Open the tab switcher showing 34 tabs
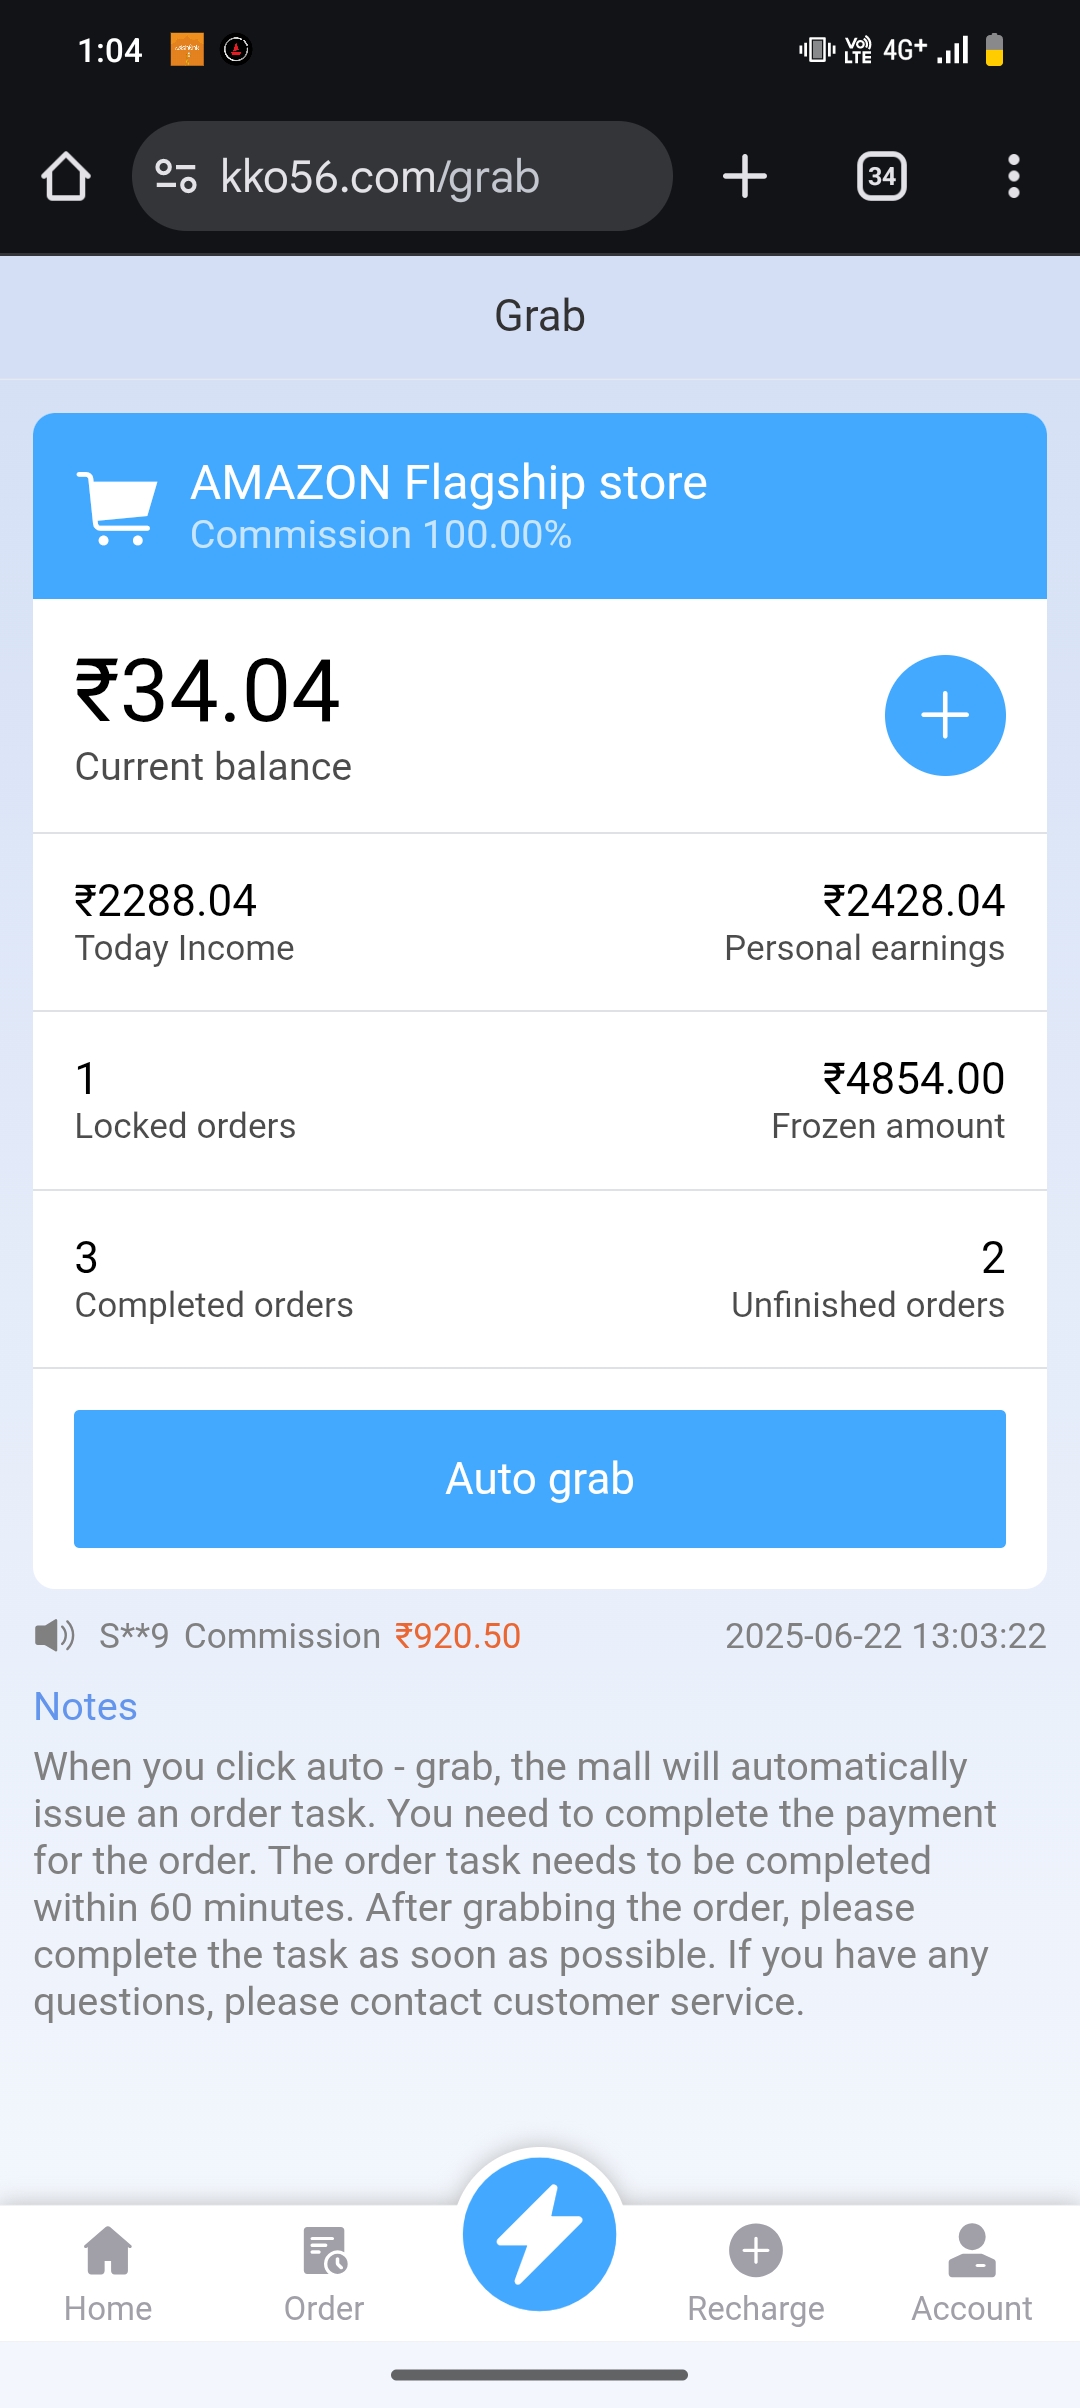 [x=881, y=177]
